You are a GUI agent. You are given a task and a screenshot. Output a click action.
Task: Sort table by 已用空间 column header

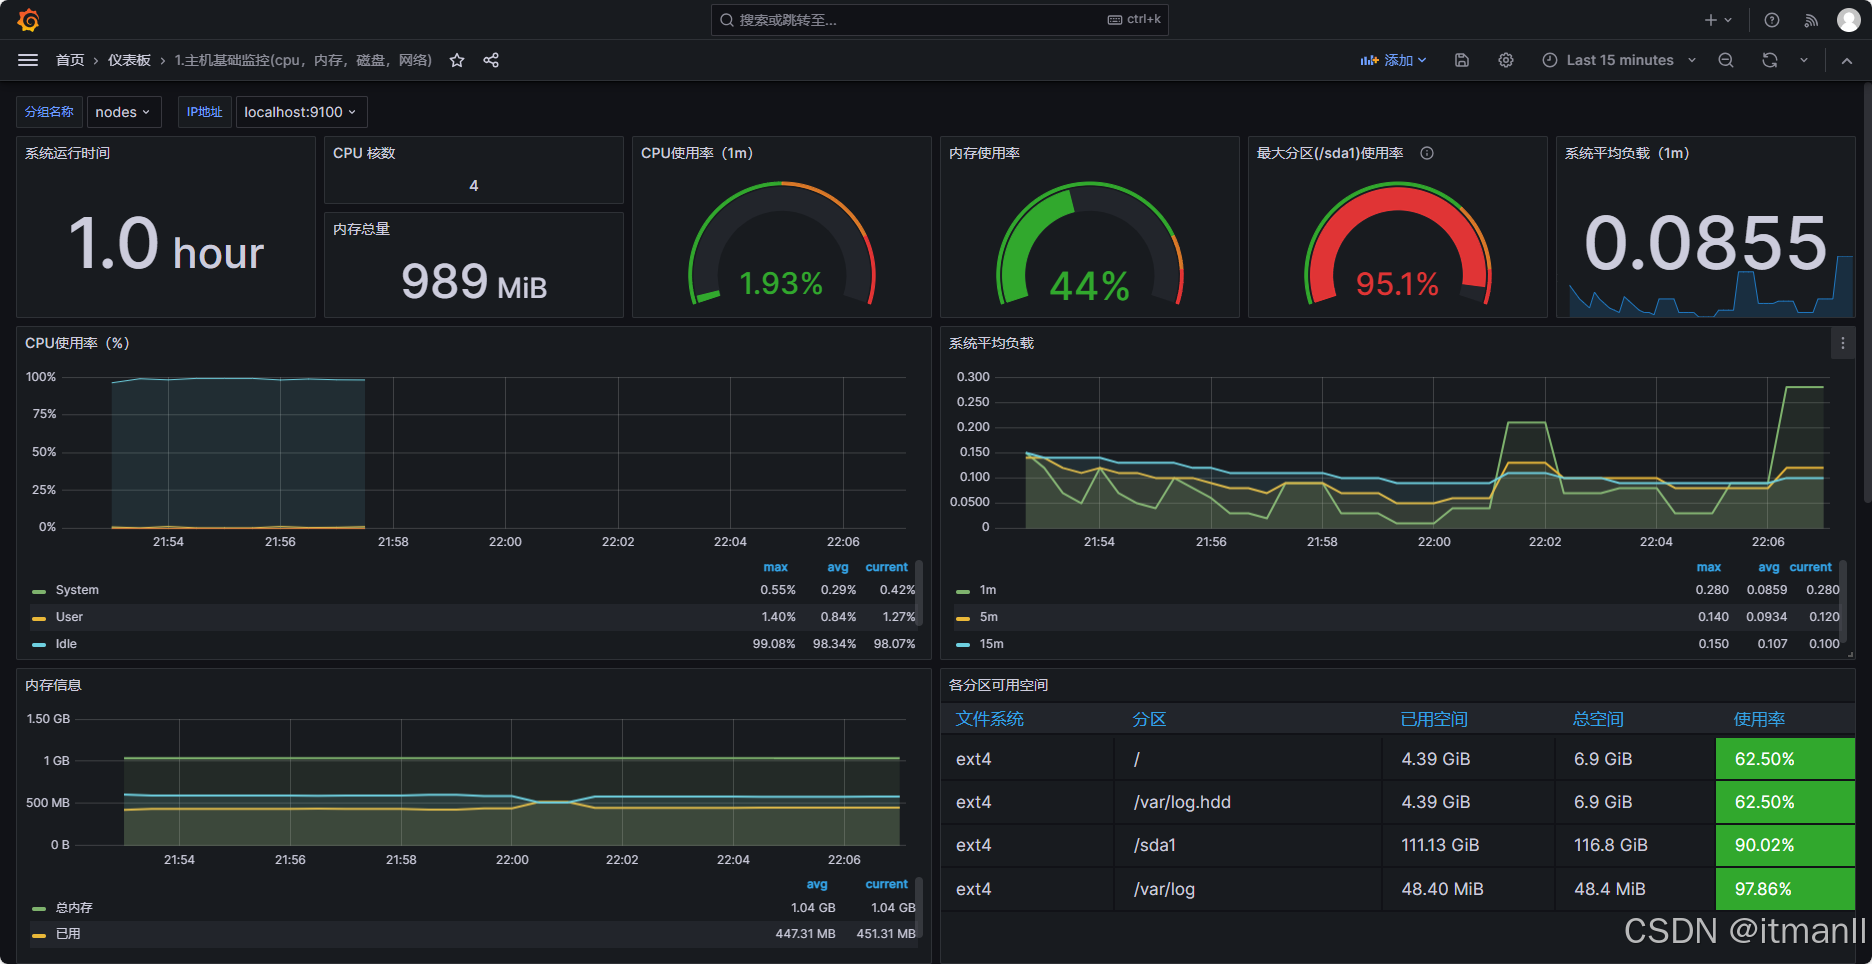[1434, 719]
